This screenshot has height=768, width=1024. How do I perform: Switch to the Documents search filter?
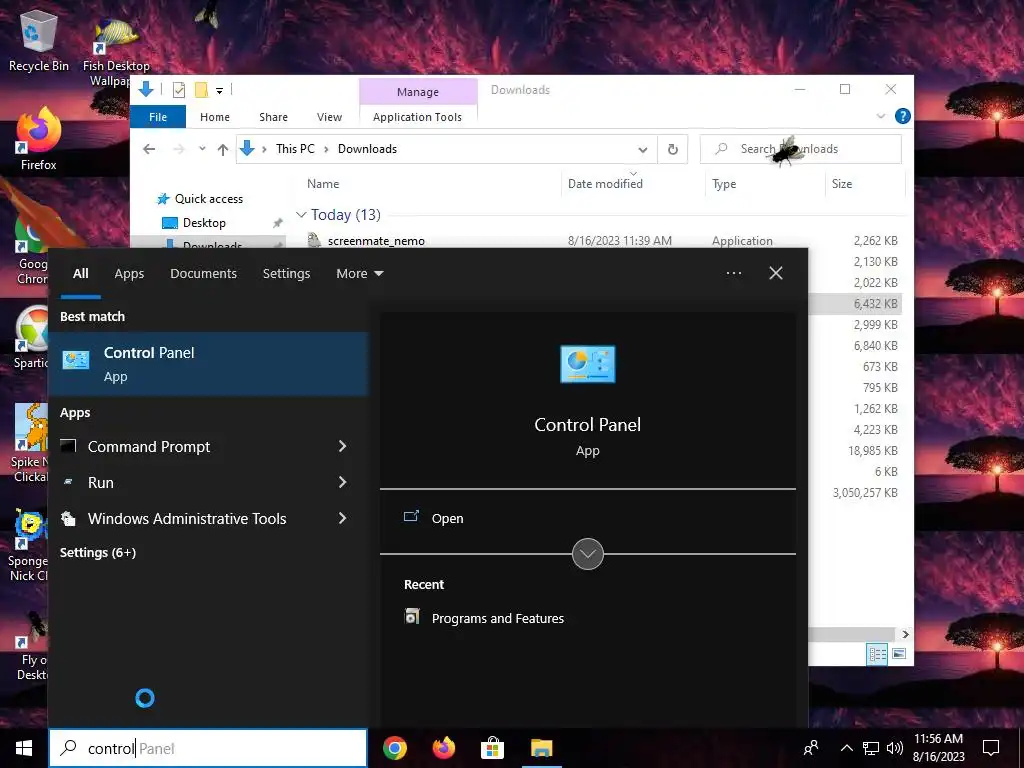pyautogui.click(x=203, y=274)
